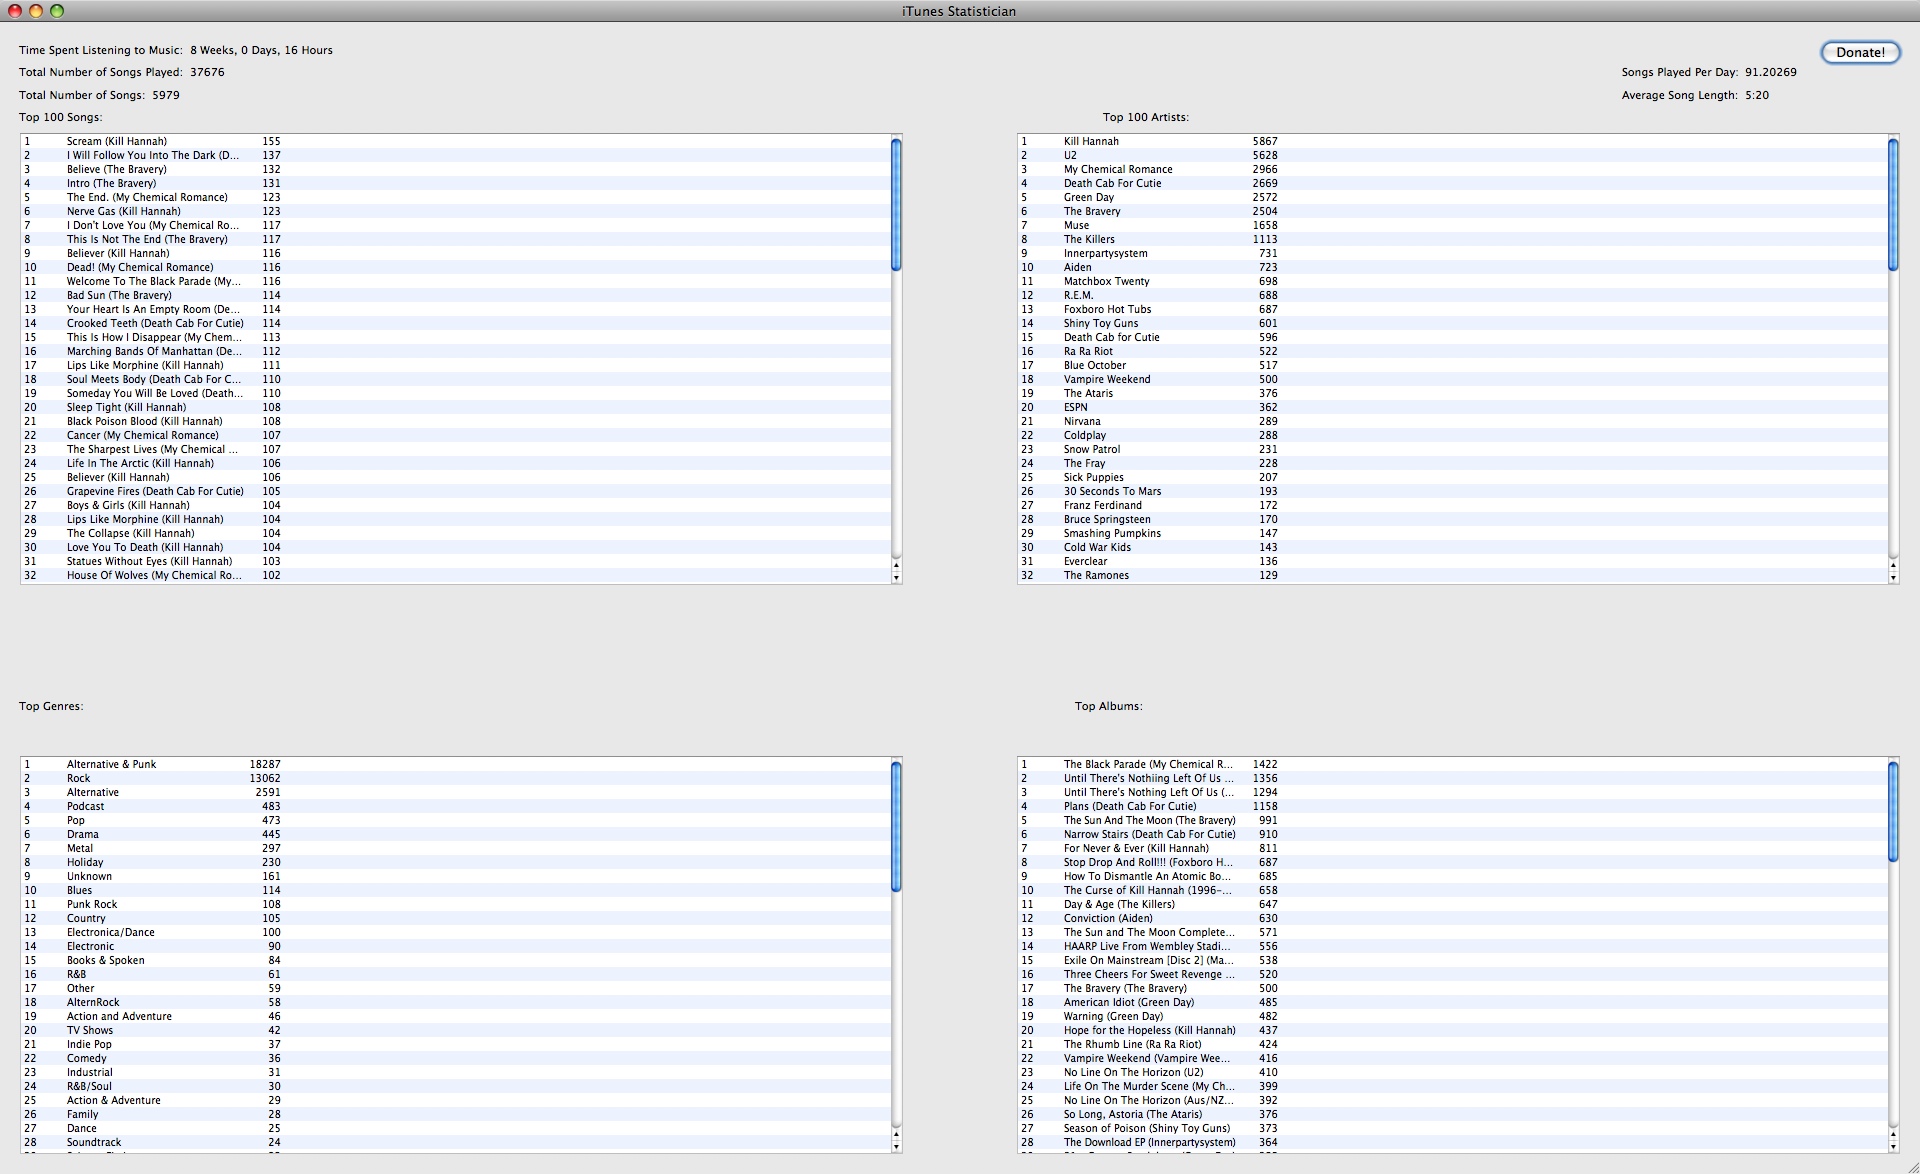Select album row For Never & Ever (Kill Hannah)
Viewport: 1920px width, 1174px height.
(x=1452, y=848)
